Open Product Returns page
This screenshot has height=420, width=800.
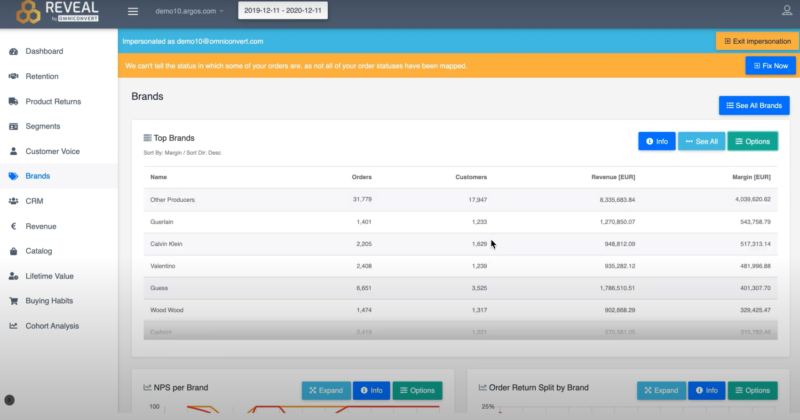(53, 102)
